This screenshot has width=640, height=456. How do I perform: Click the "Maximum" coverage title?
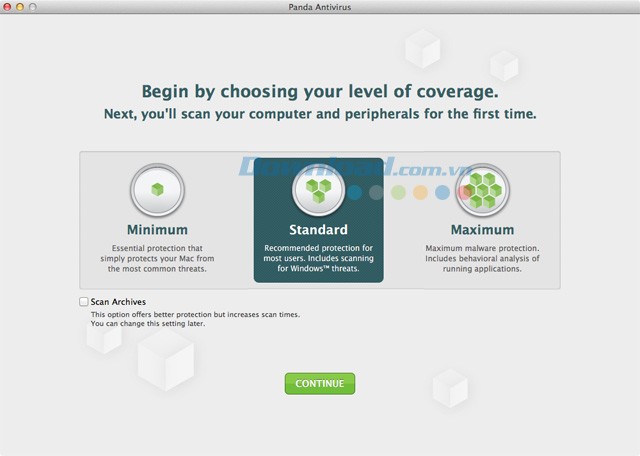click(x=482, y=230)
